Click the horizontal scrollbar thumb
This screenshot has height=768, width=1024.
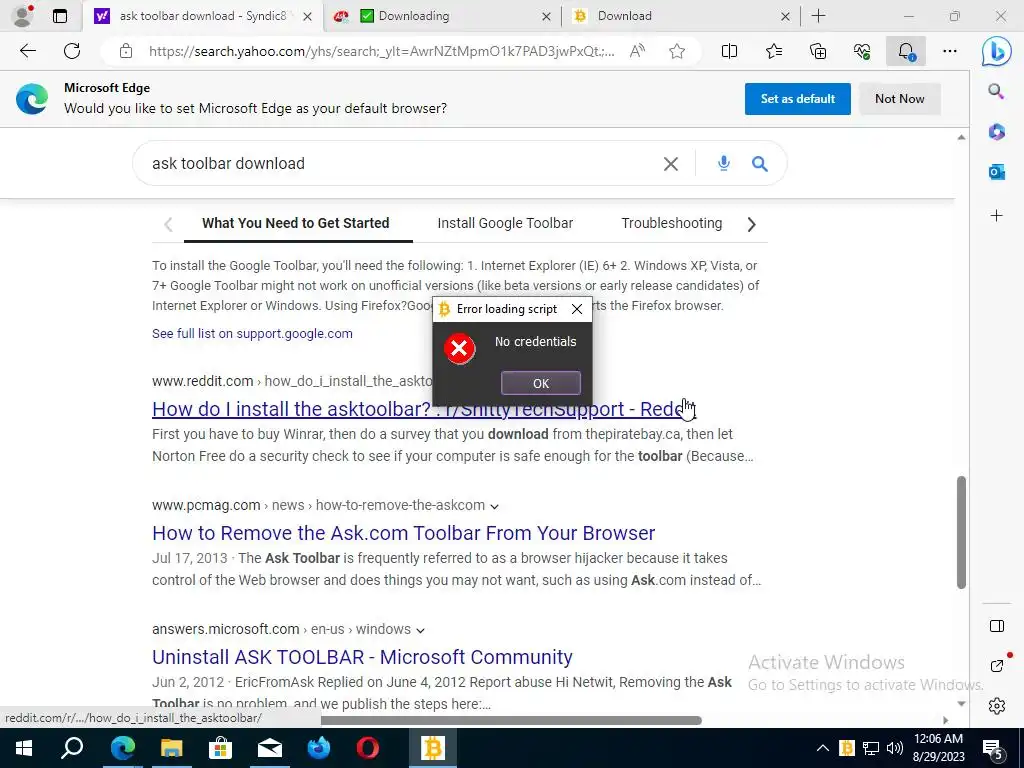pyautogui.click(x=511, y=720)
